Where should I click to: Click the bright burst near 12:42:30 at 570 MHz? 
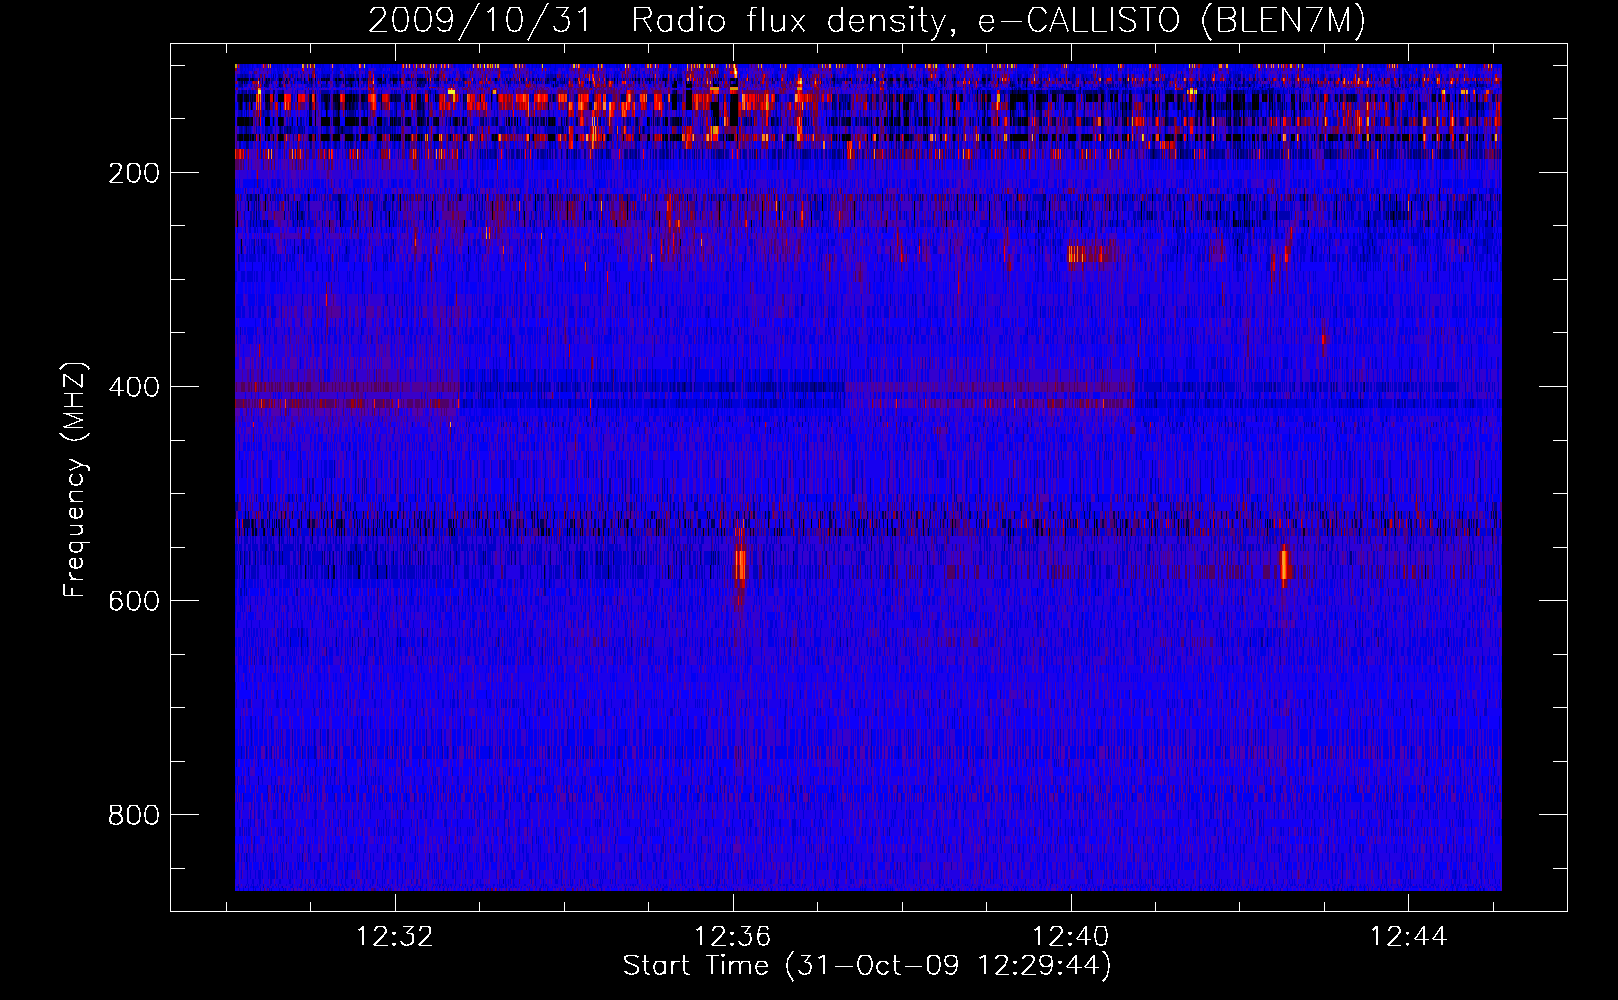tap(1285, 563)
